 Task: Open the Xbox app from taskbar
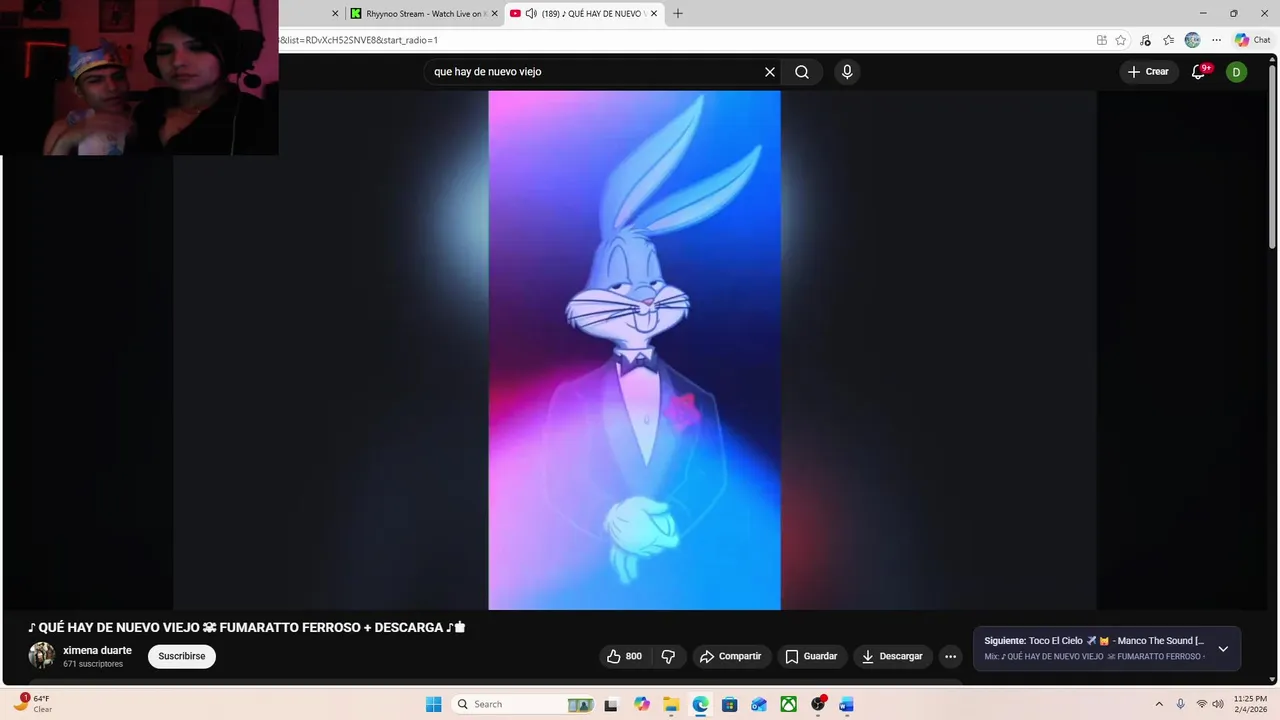click(789, 704)
